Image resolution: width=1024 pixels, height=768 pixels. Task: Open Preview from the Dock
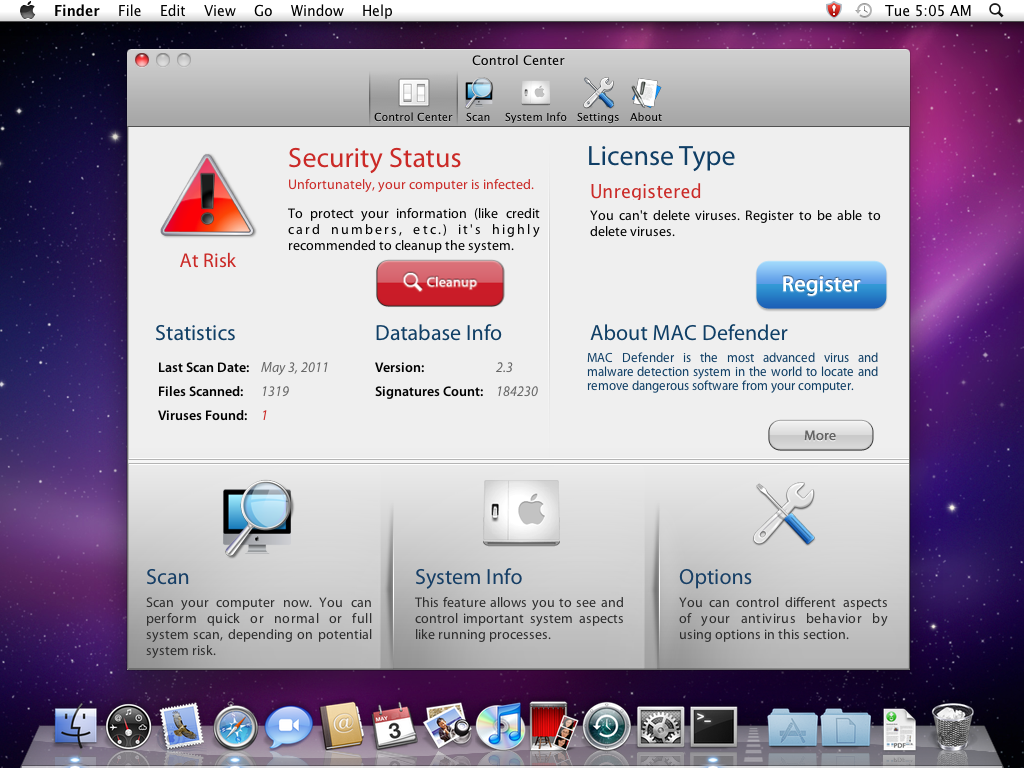point(446,726)
